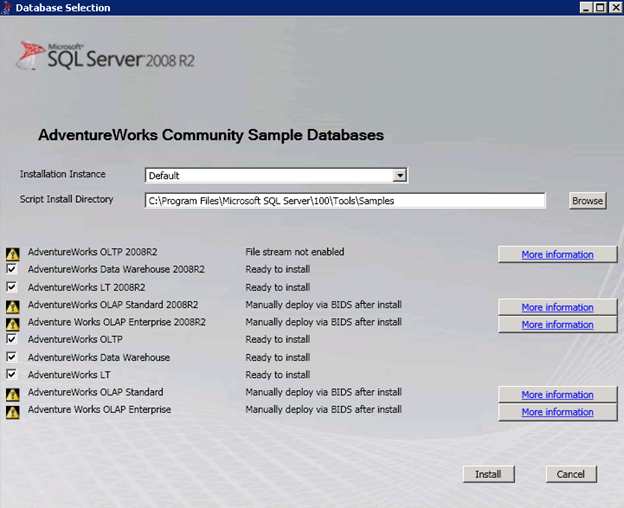Click warning icon beside Adventure Works OLAP Enterprise
This screenshot has height=508, width=624.
point(12,412)
